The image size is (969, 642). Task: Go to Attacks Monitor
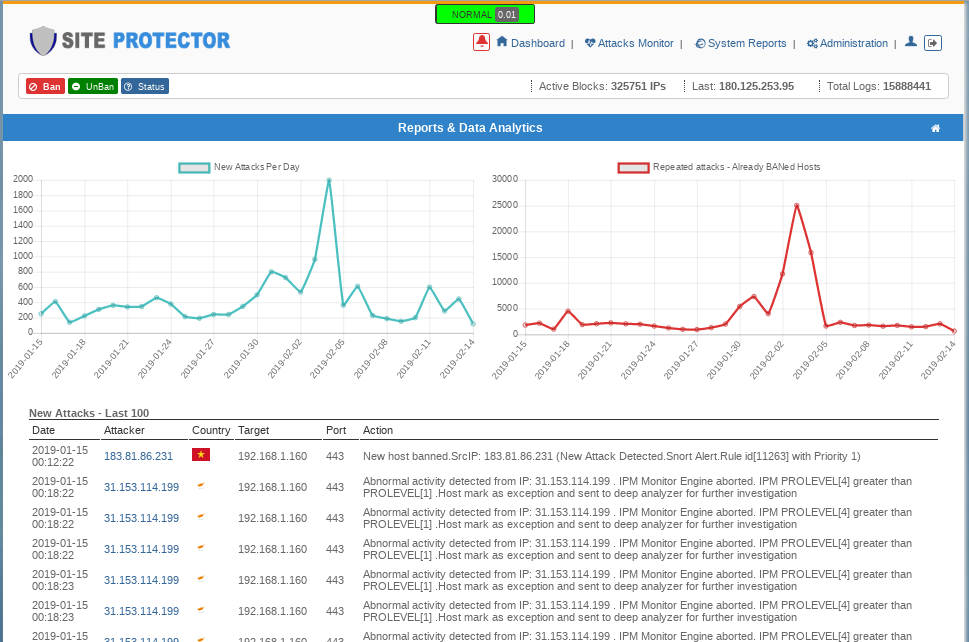tap(629, 43)
